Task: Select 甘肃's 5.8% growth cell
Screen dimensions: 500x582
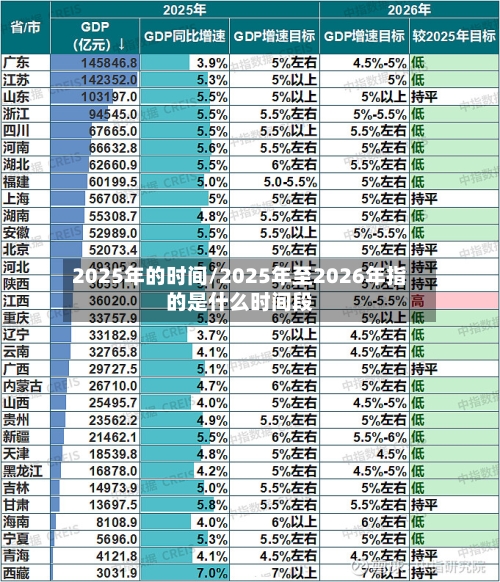Action: [x=184, y=504]
